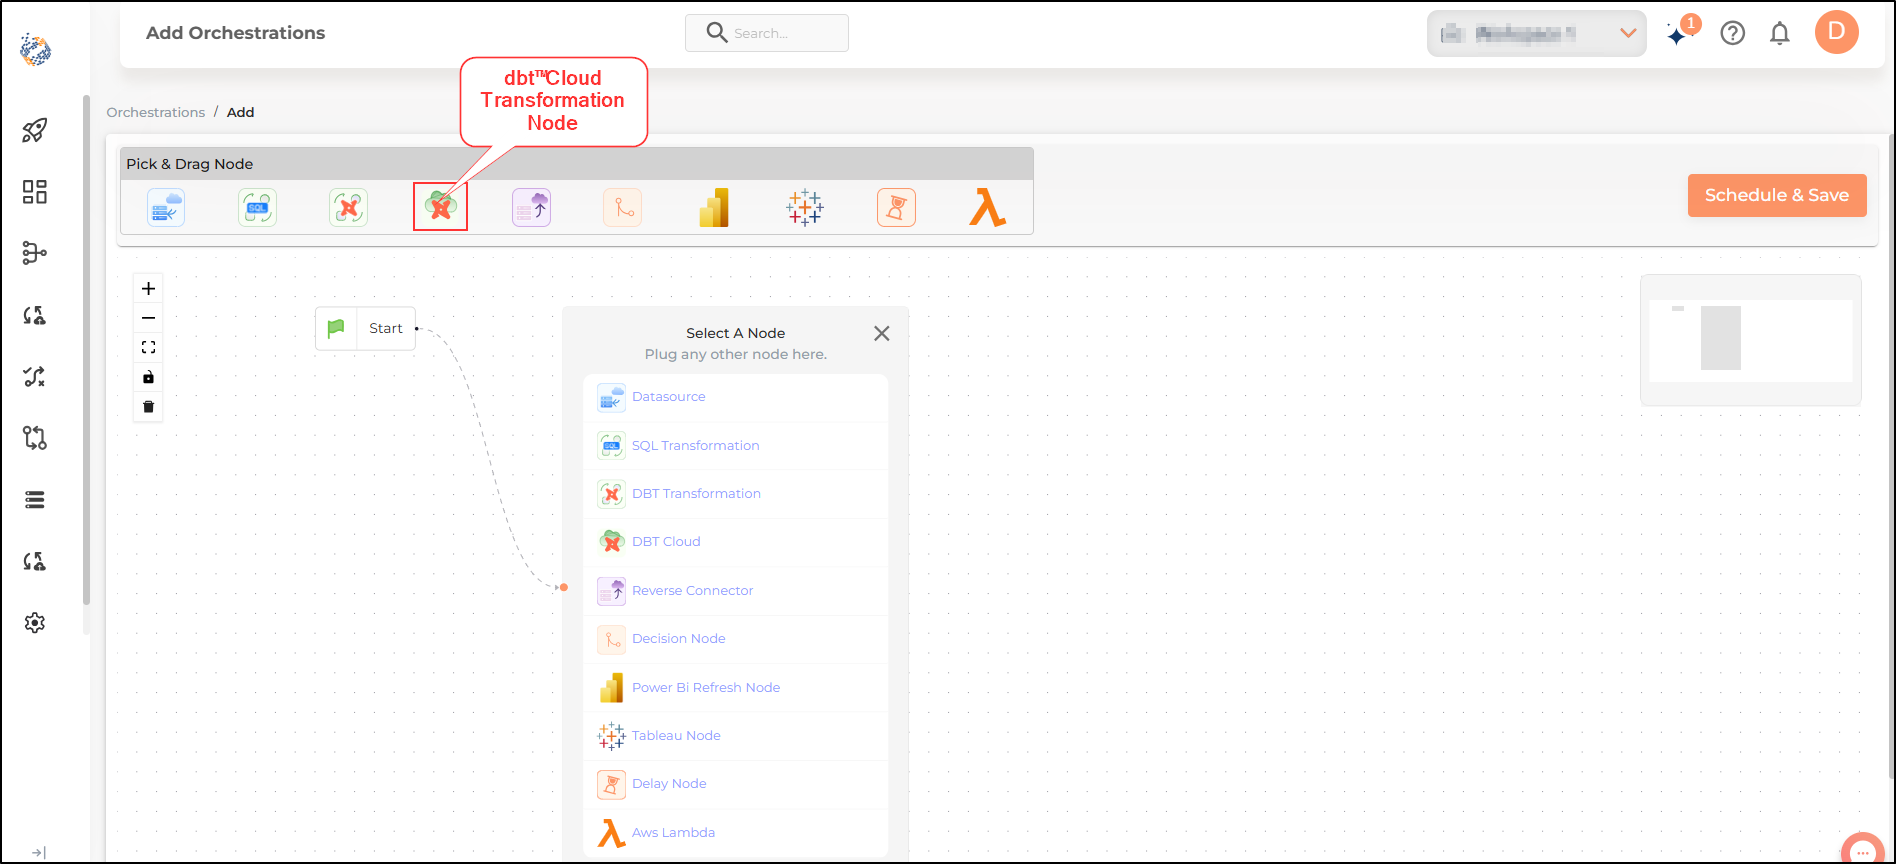Open the git compare icon in sidebar
Viewport: 1896px width, 864px height.
tap(35, 438)
